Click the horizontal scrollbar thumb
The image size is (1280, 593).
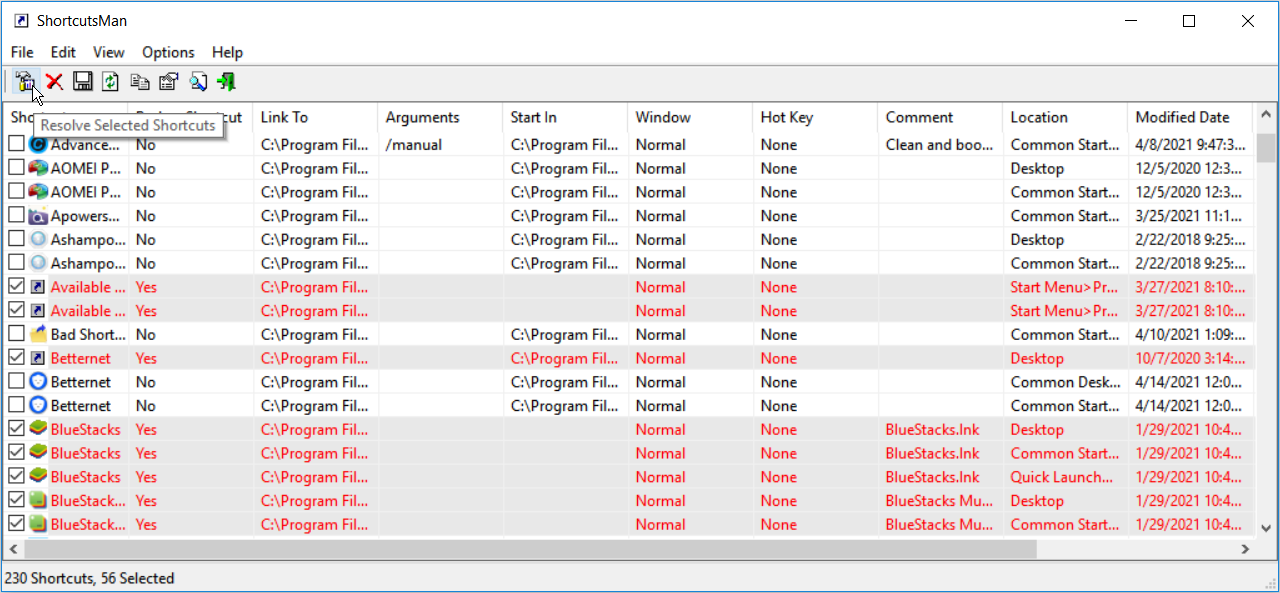click(531, 549)
